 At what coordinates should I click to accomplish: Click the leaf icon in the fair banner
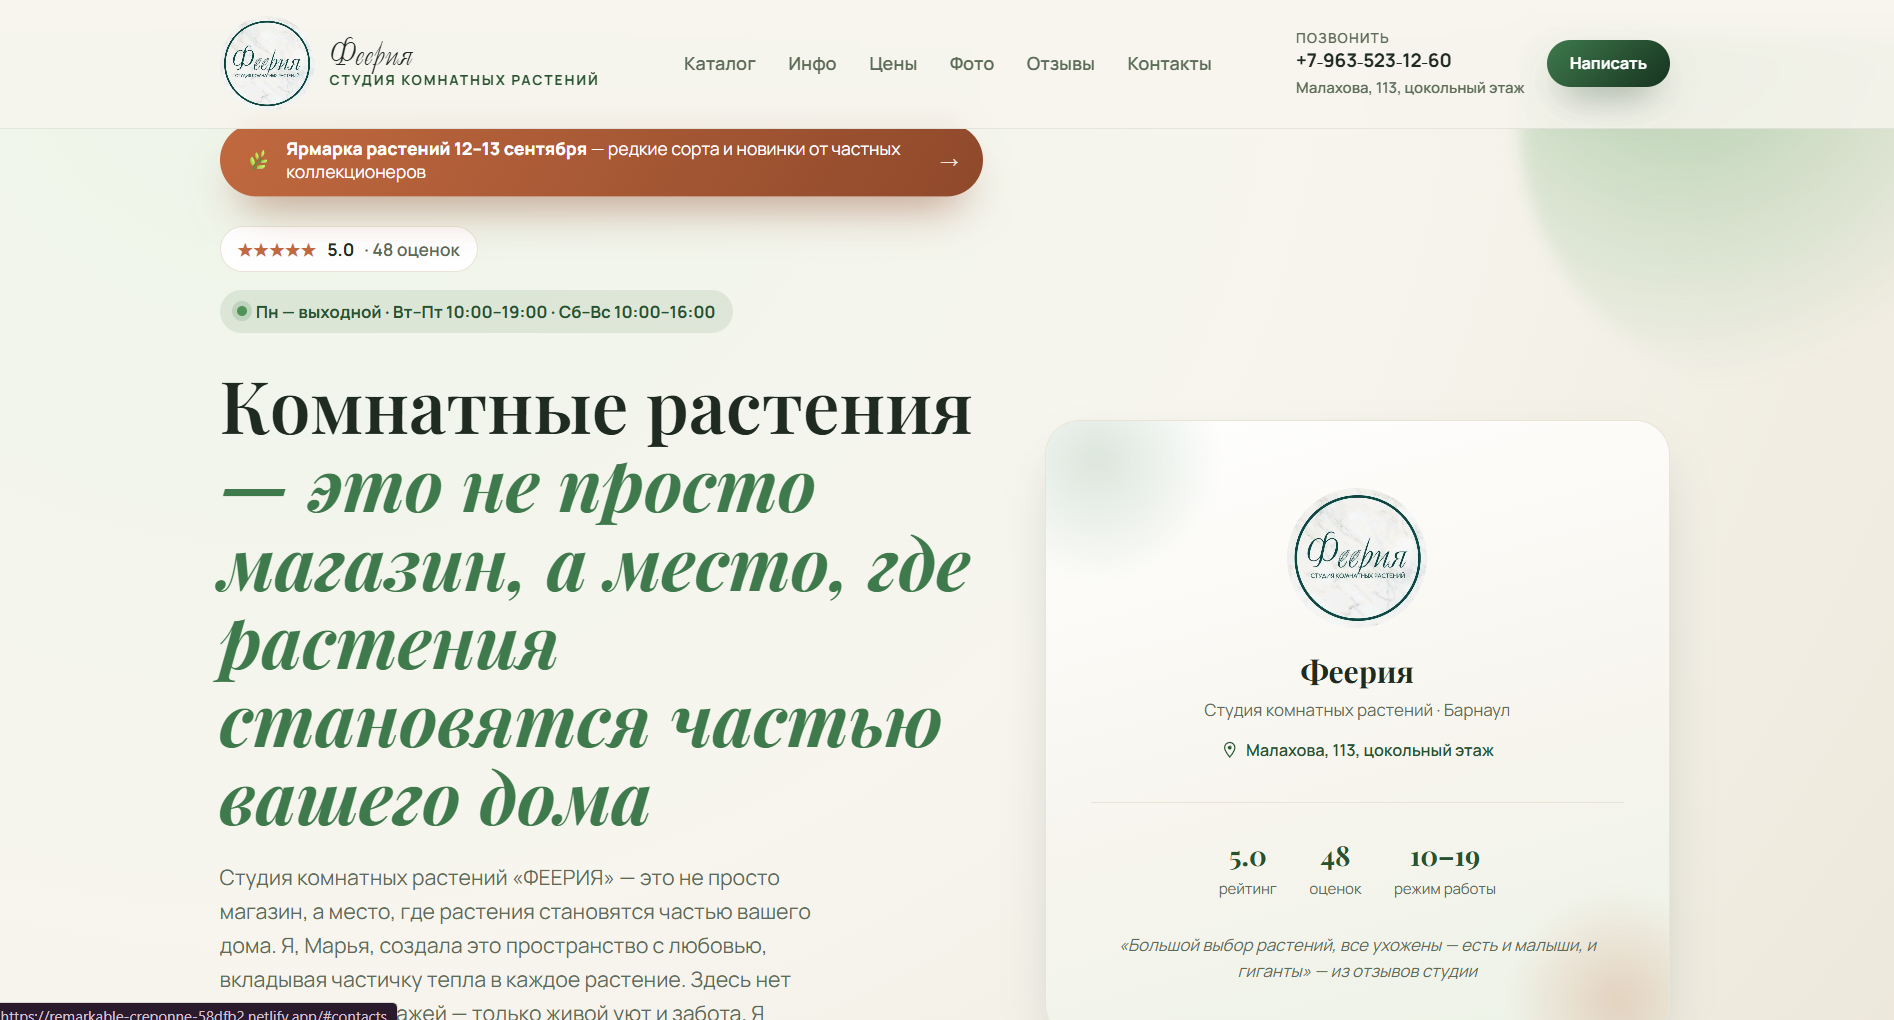pyautogui.click(x=258, y=160)
